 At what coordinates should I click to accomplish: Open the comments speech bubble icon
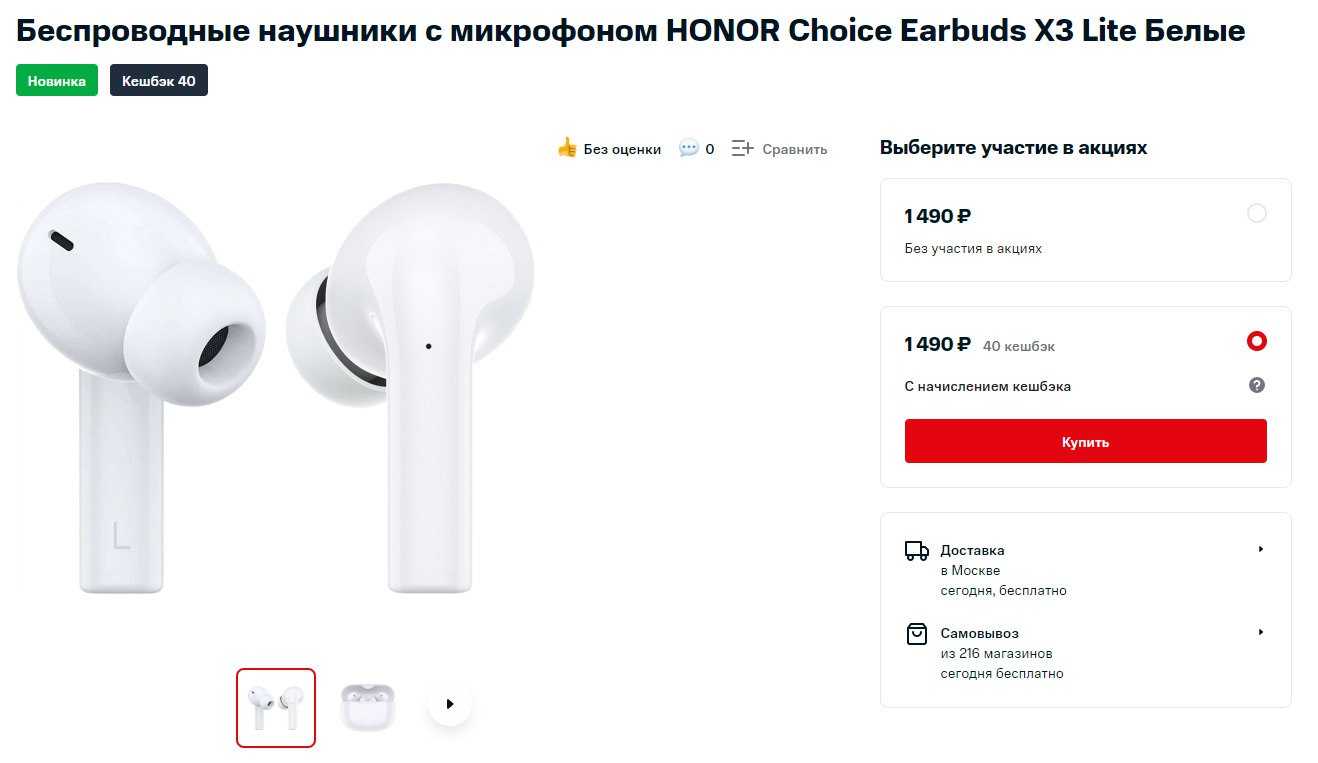point(688,148)
